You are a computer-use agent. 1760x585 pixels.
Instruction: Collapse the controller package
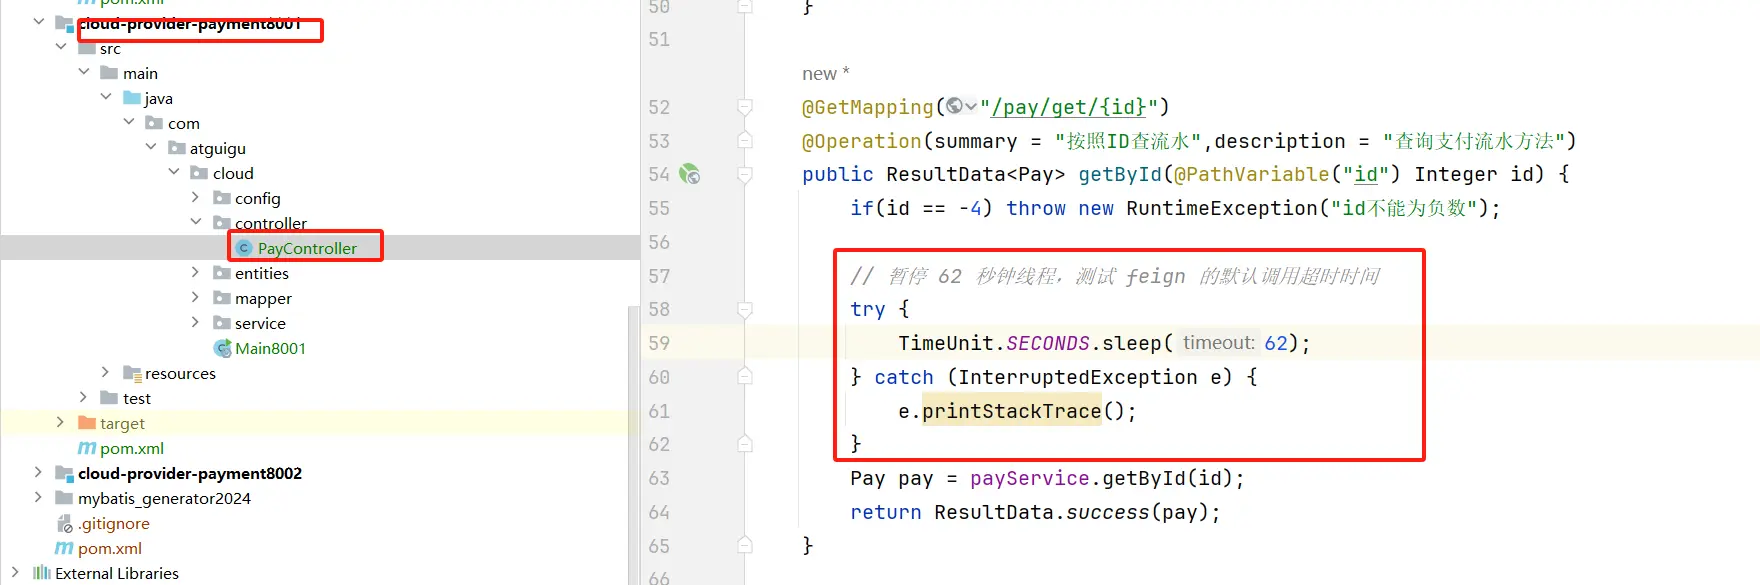click(196, 222)
